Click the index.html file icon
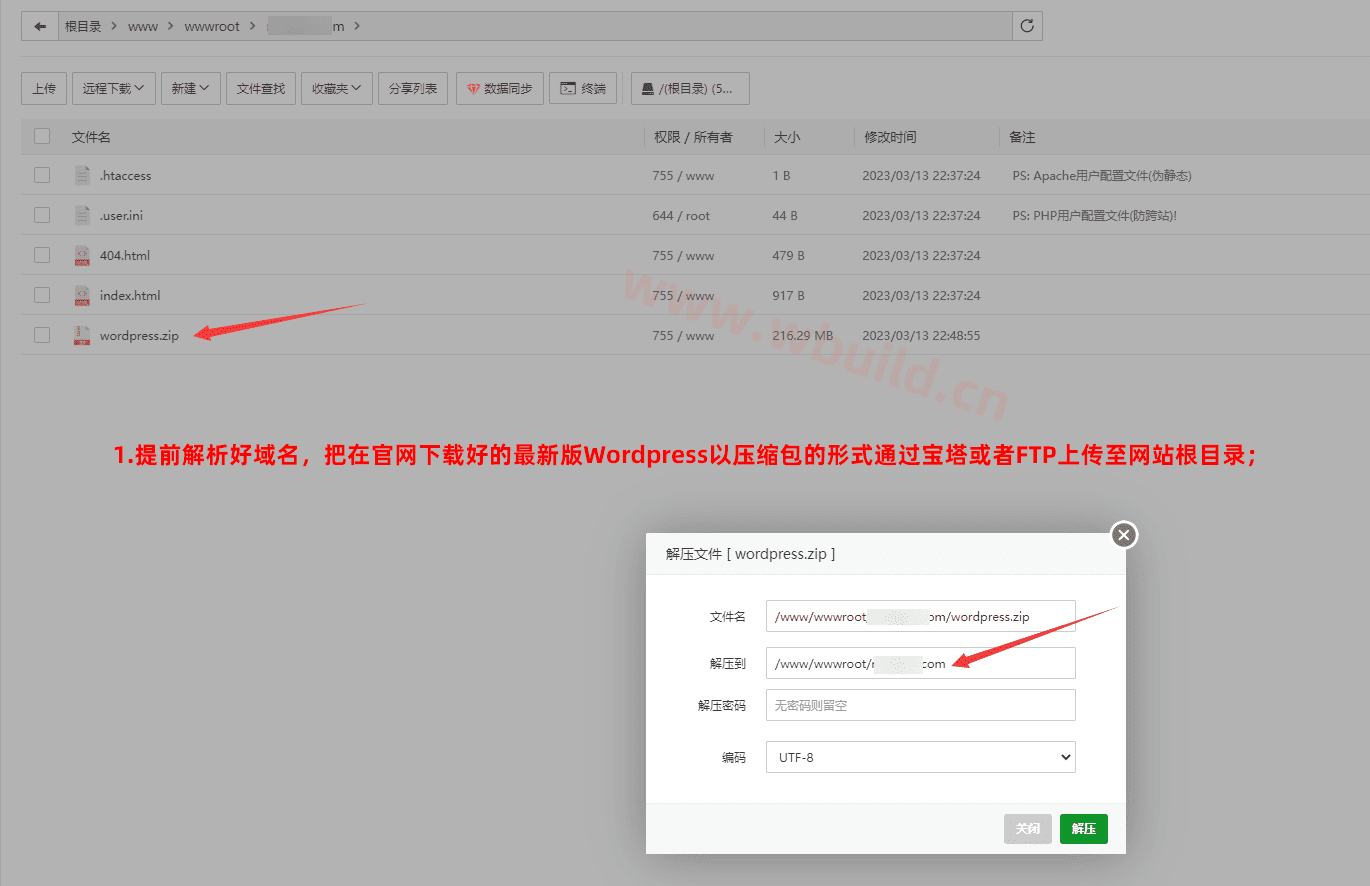 click(x=82, y=295)
